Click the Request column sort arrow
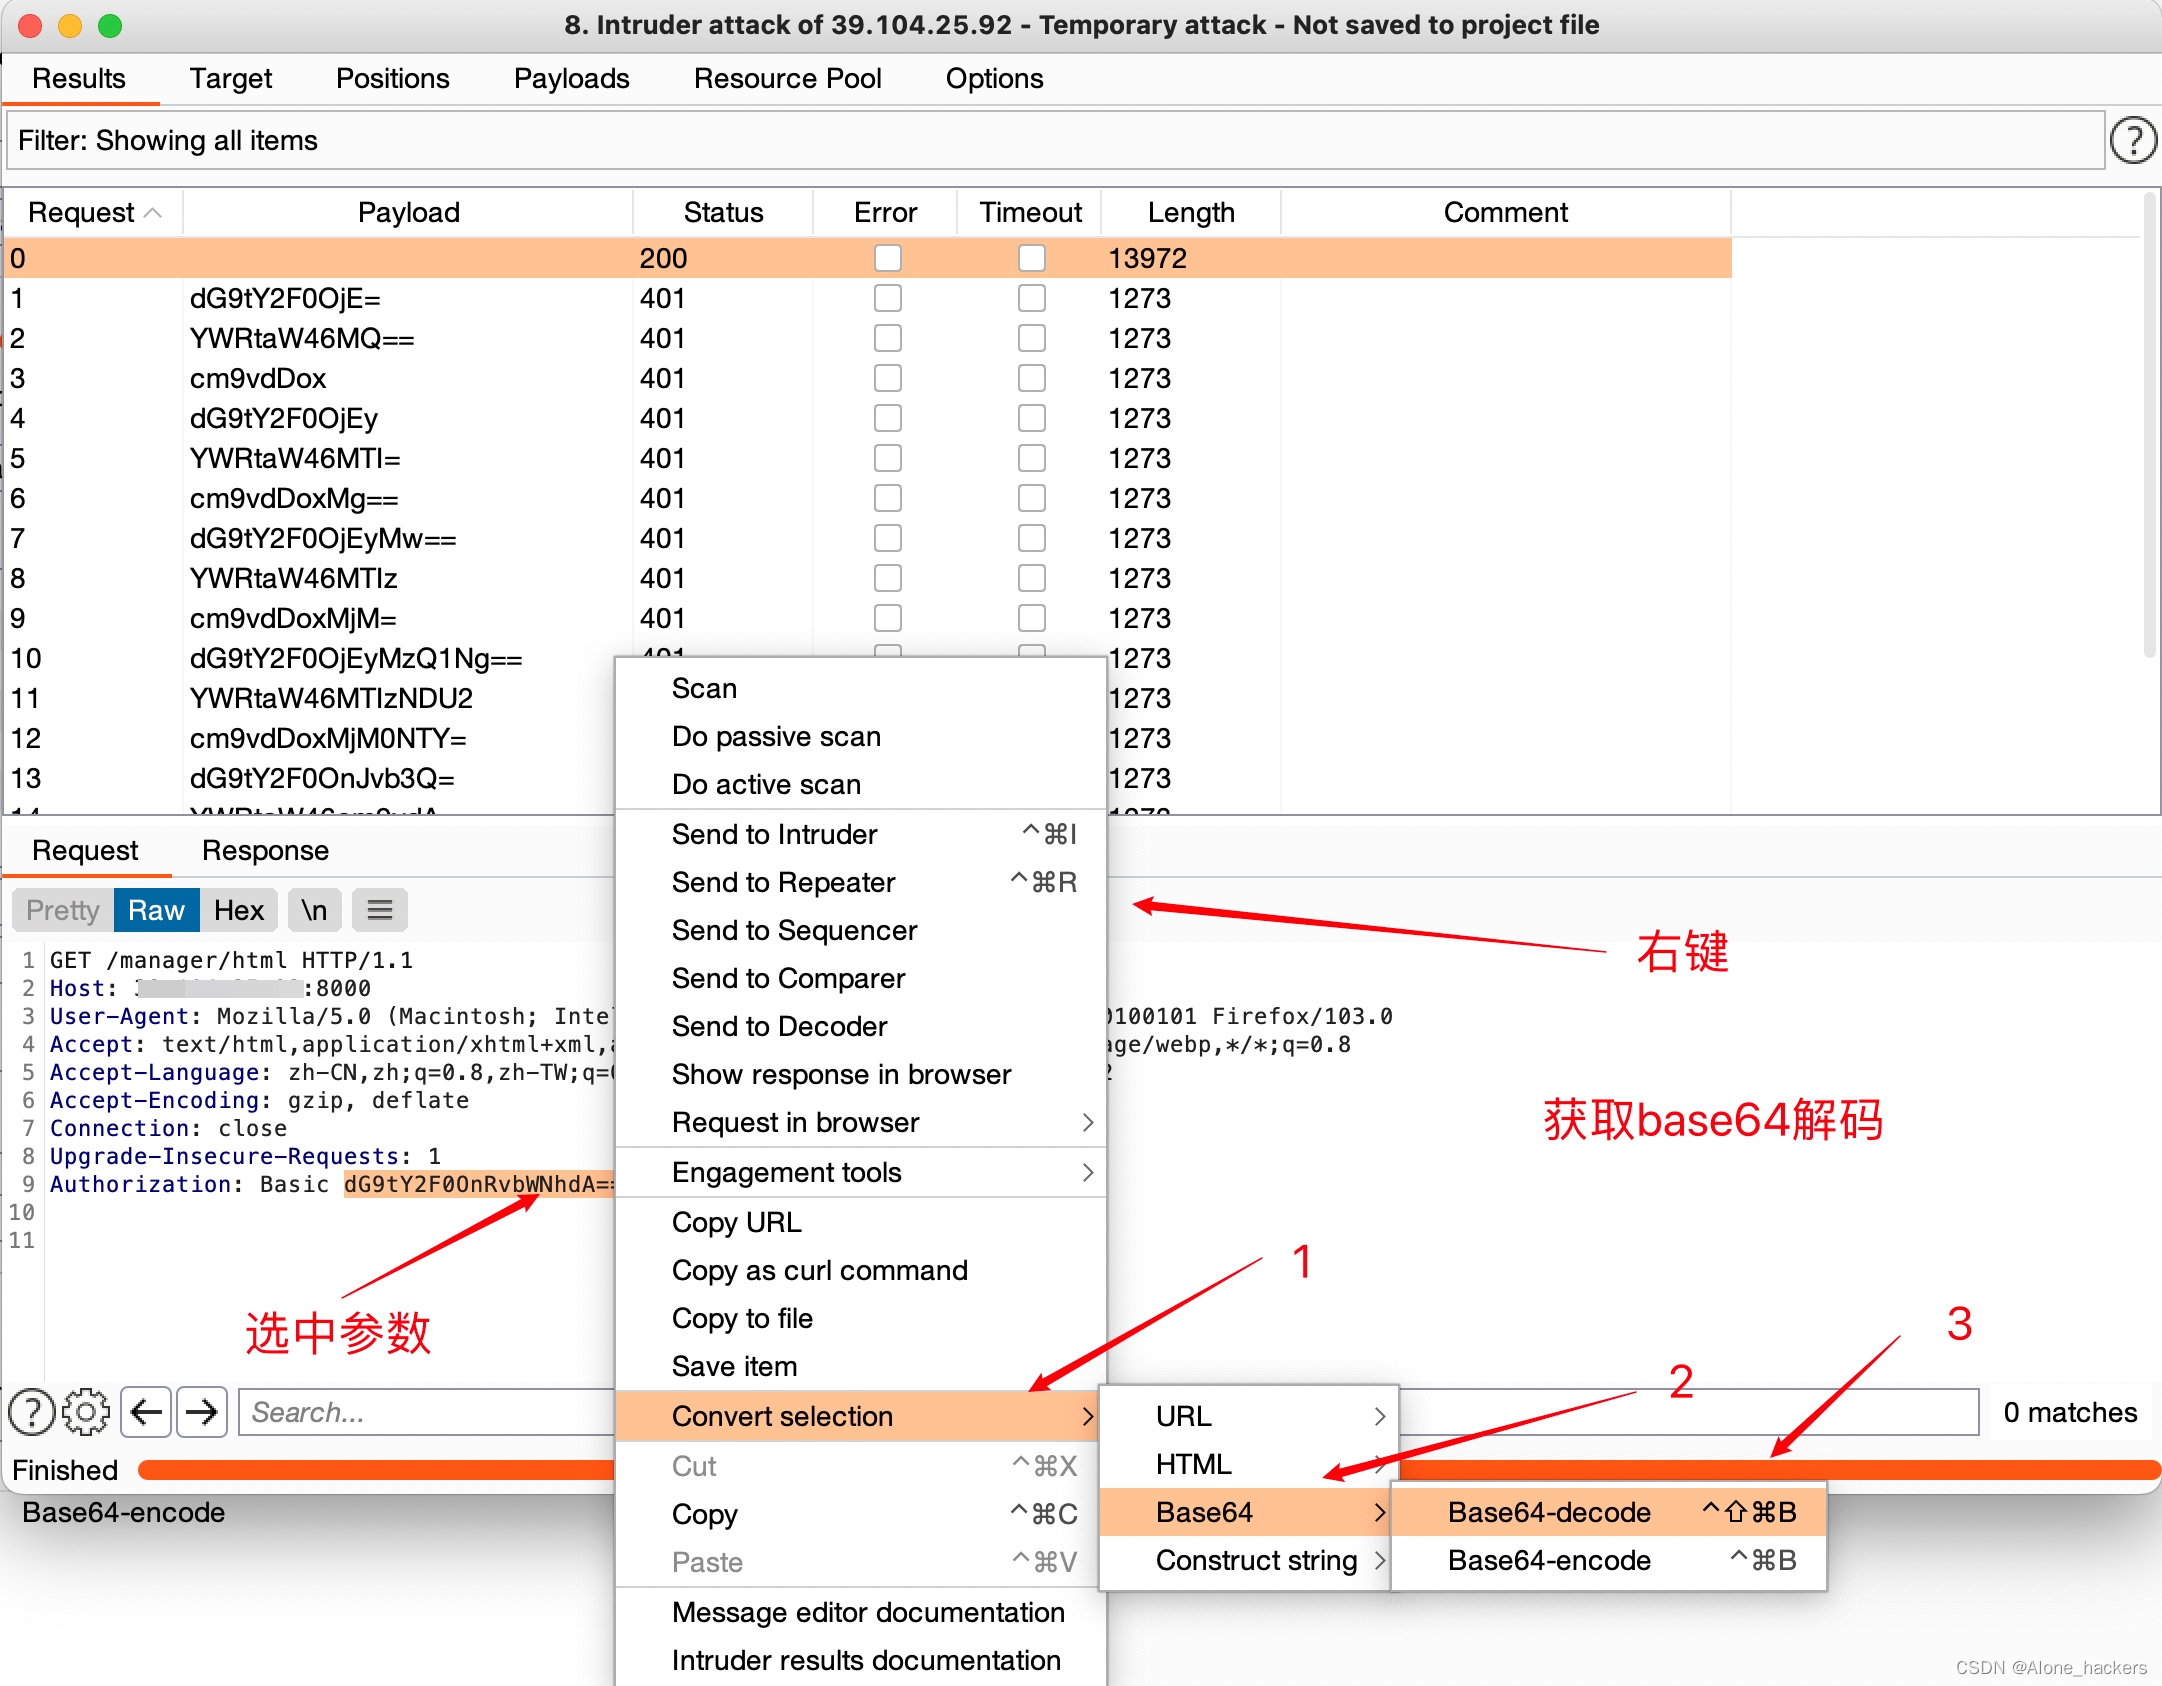2162x1686 pixels. [x=153, y=213]
